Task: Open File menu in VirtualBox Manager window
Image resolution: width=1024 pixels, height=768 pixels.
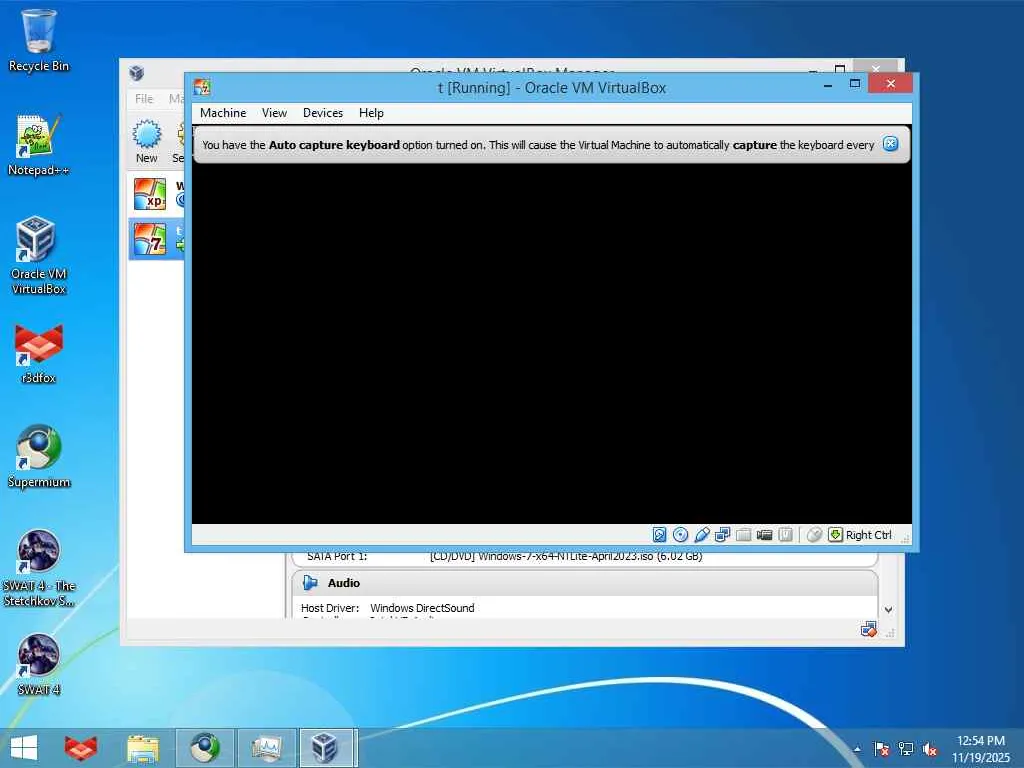Action: (x=144, y=99)
